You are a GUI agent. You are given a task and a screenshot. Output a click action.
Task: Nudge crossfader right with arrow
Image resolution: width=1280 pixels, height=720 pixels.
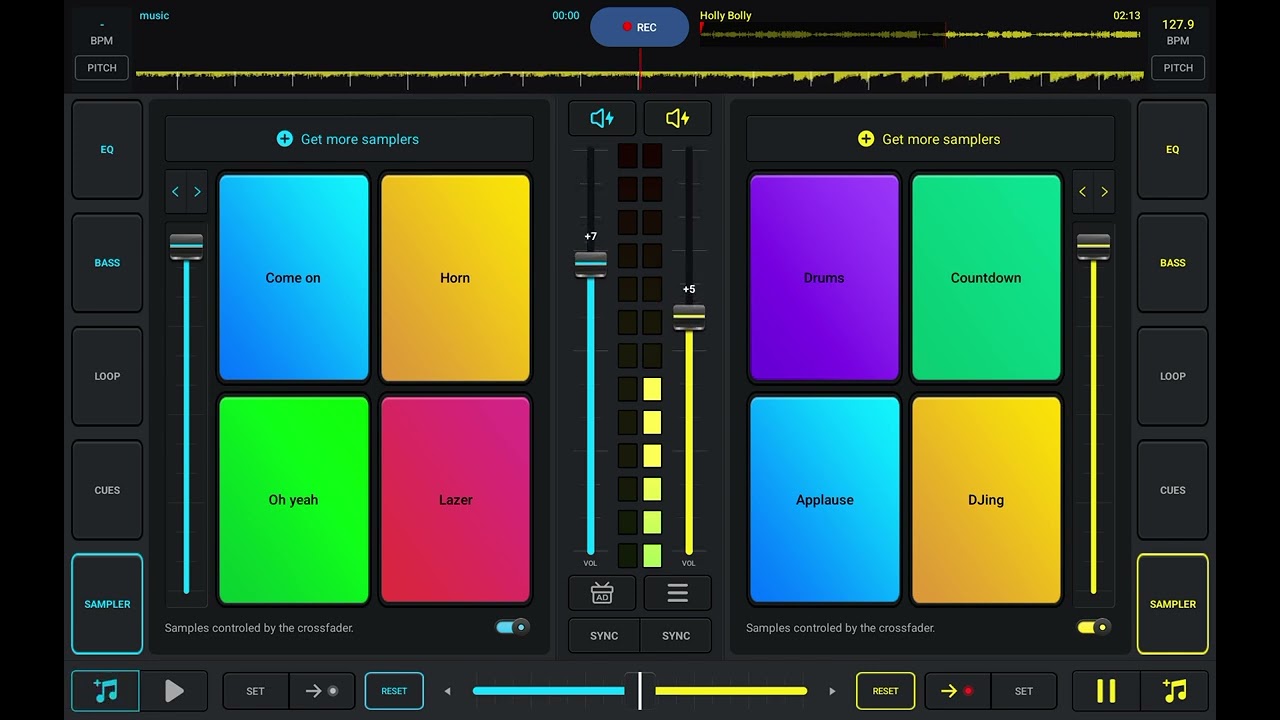(x=832, y=691)
